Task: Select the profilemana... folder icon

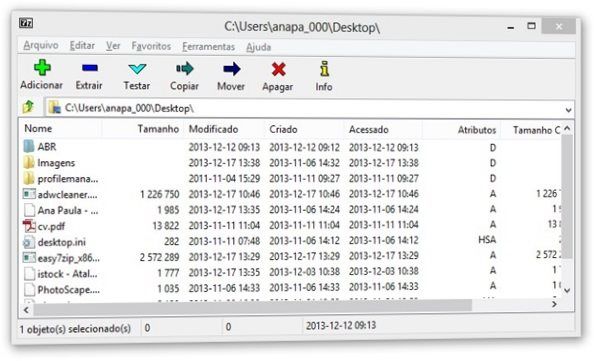Action: click(x=29, y=178)
